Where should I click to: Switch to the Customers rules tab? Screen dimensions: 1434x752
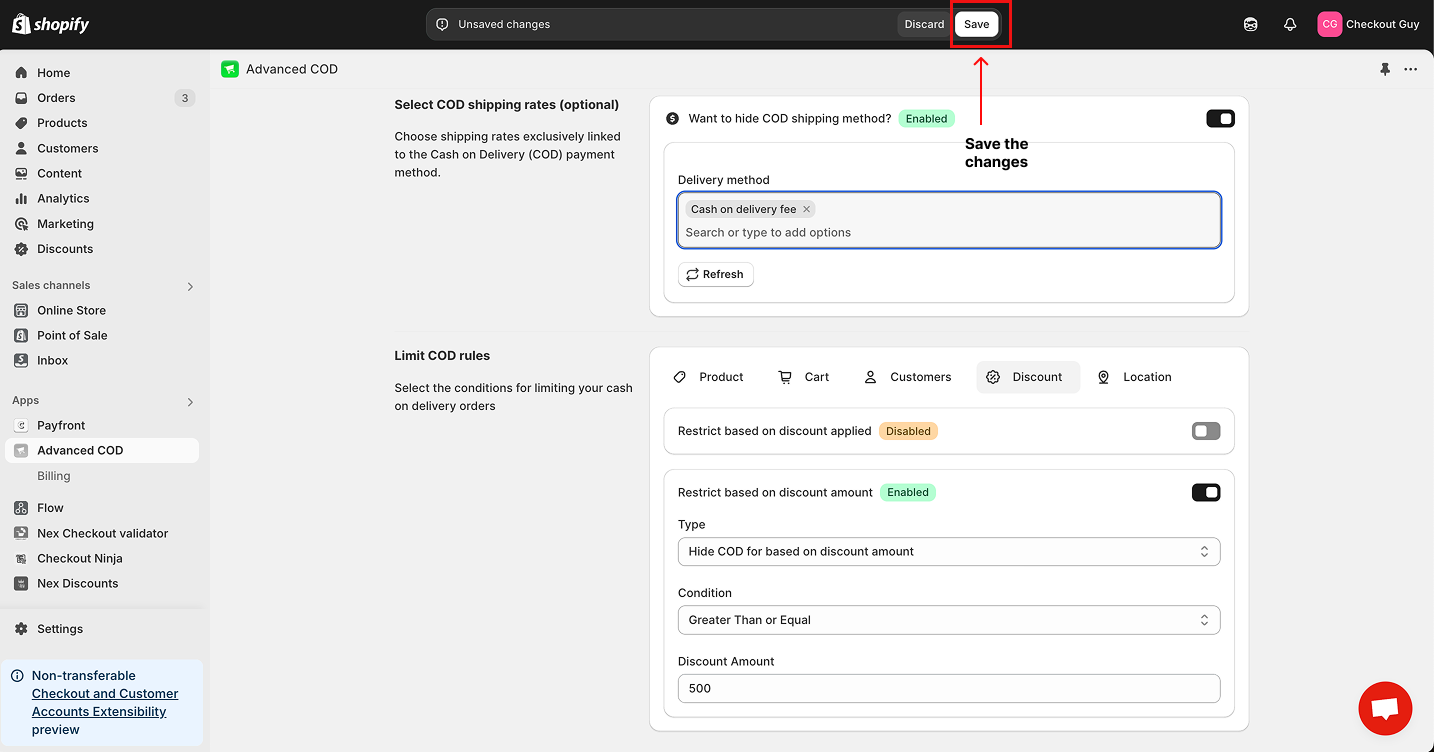pos(907,377)
